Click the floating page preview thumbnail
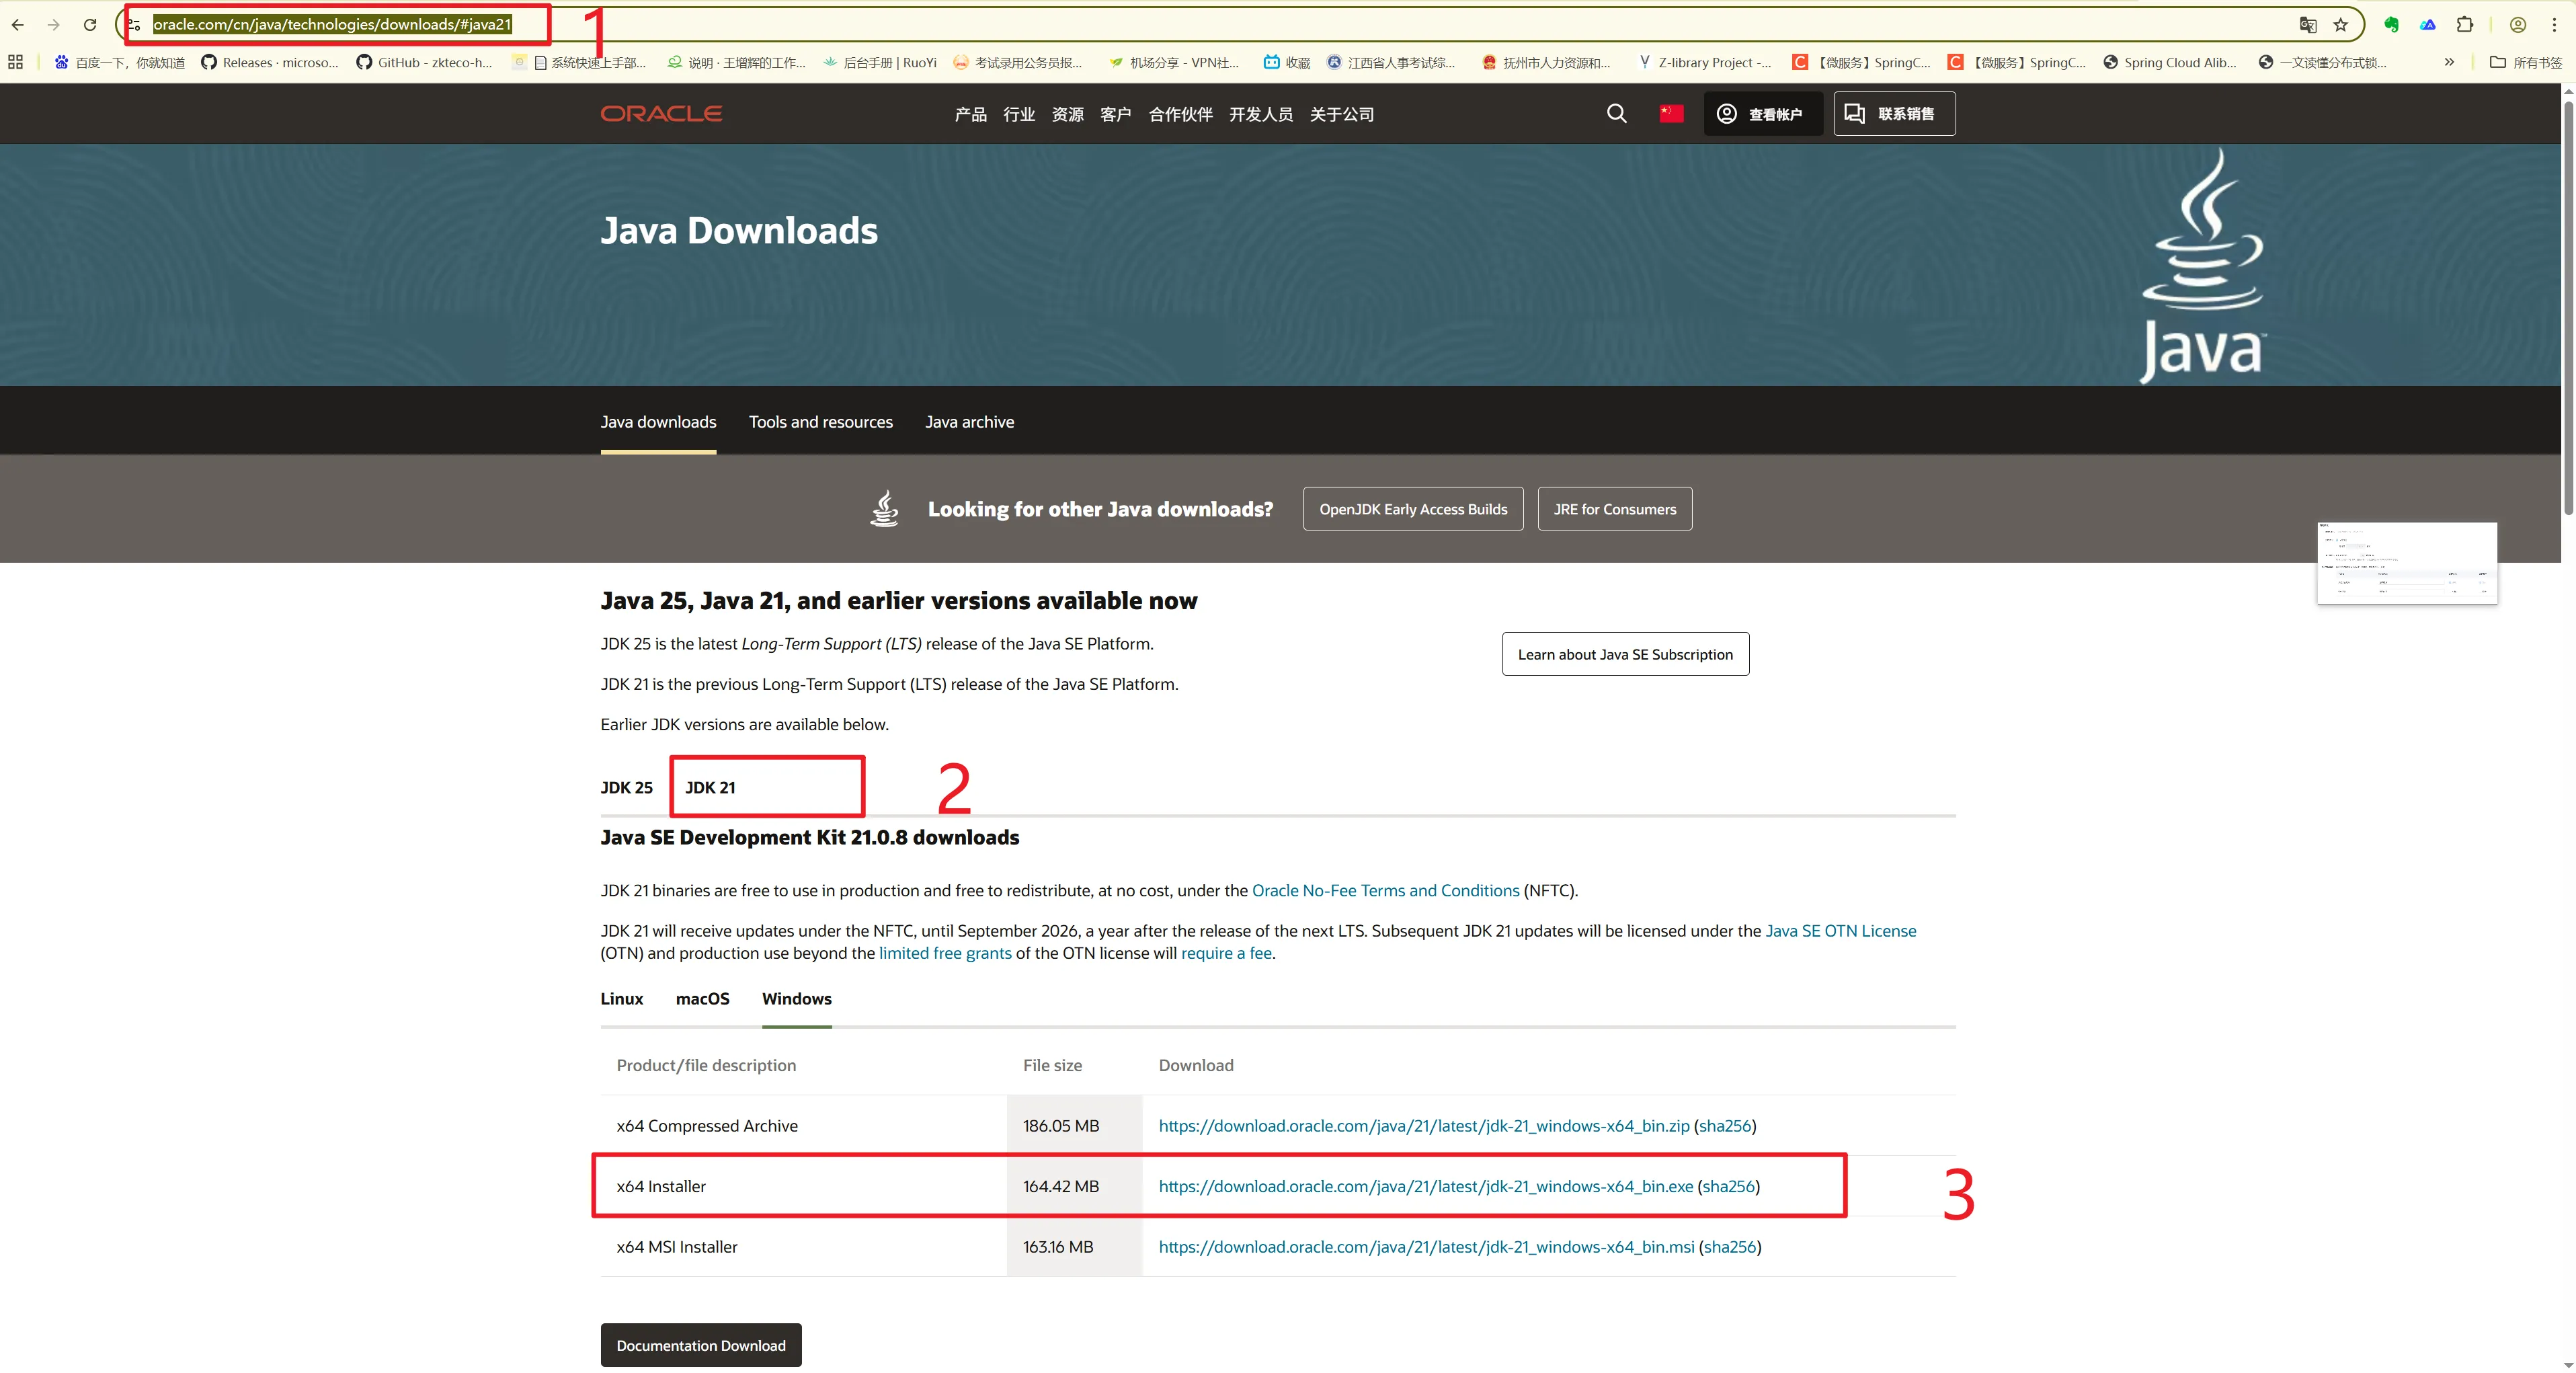The image size is (2576, 1373). (x=2407, y=563)
